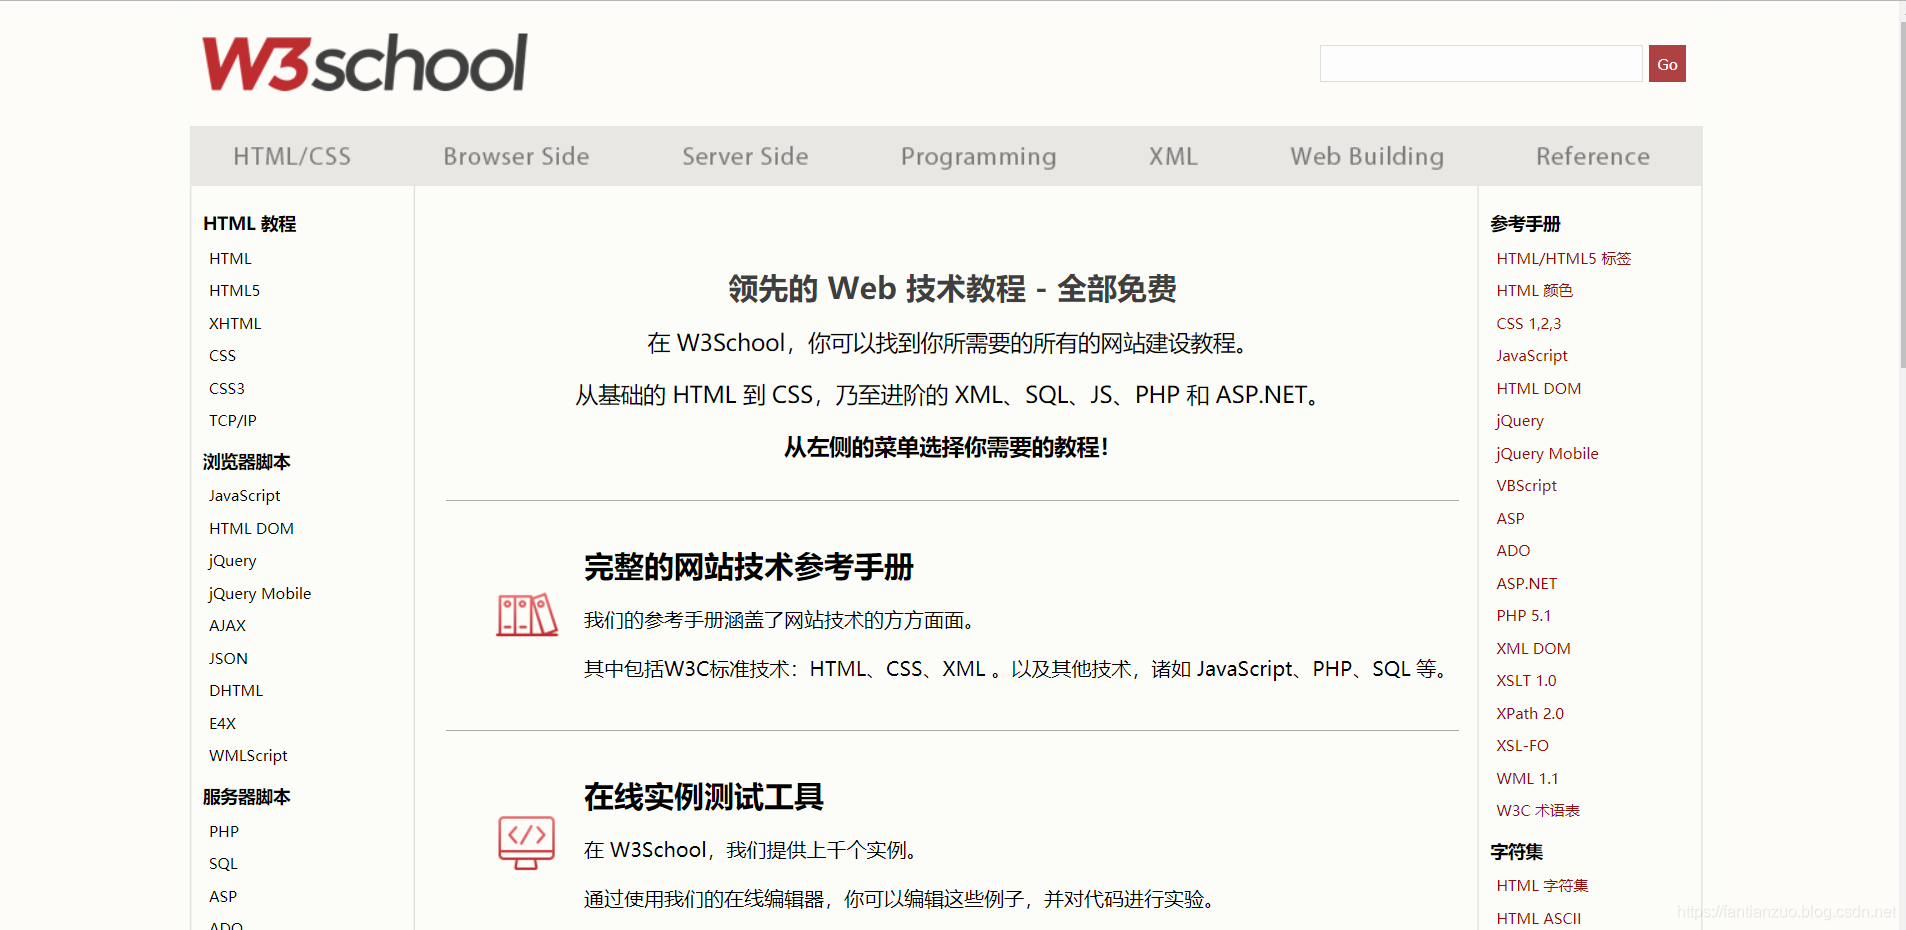Open the VBScript reference link
The width and height of the screenshot is (1906, 930).
pyautogui.click(x=1526, y=486)
